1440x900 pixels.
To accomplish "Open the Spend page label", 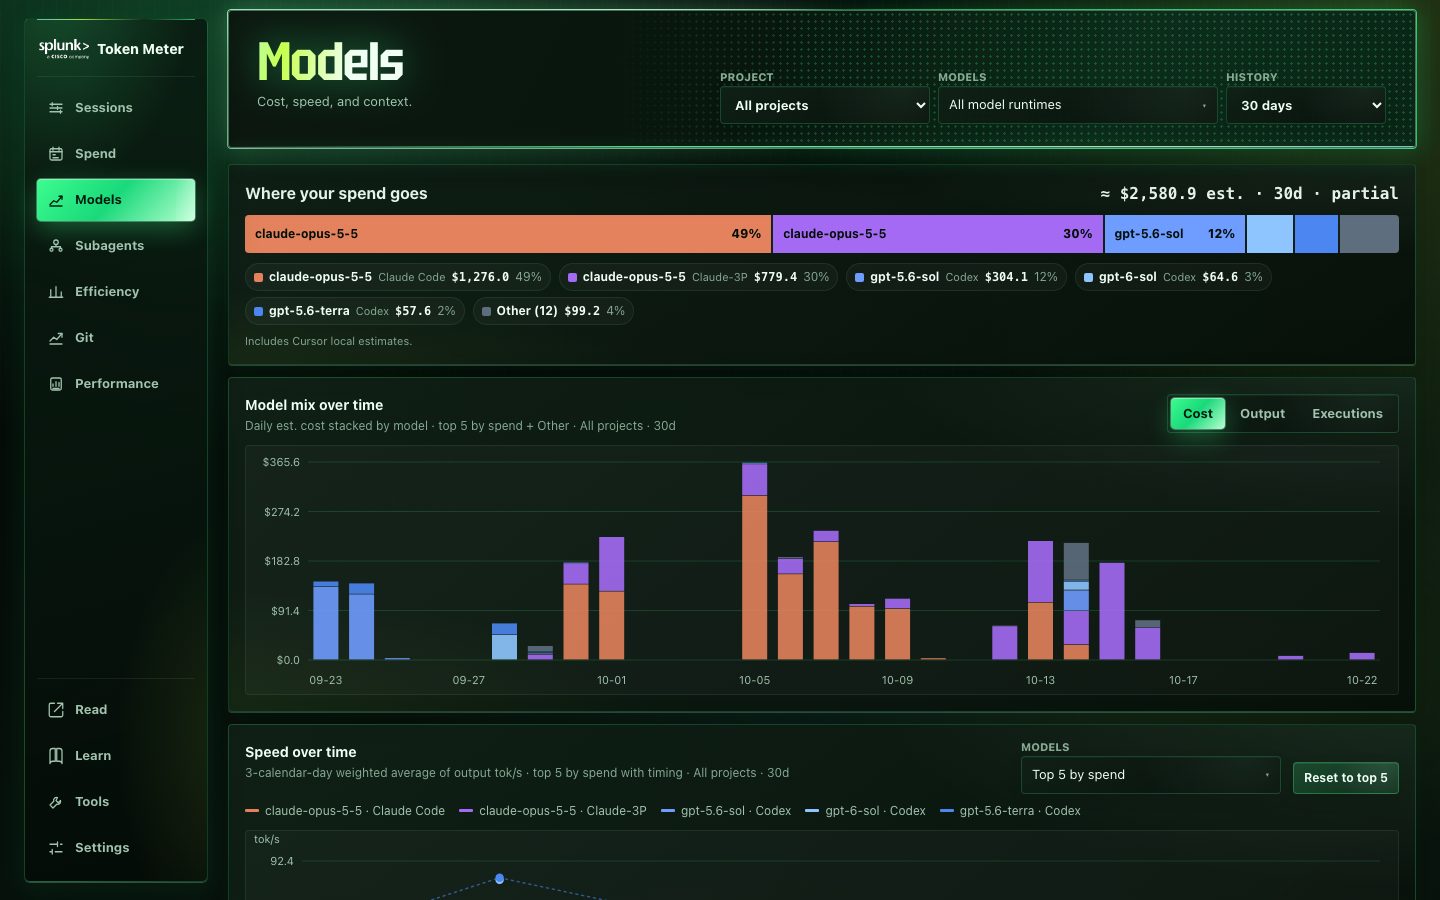I will tap(95, 154).
